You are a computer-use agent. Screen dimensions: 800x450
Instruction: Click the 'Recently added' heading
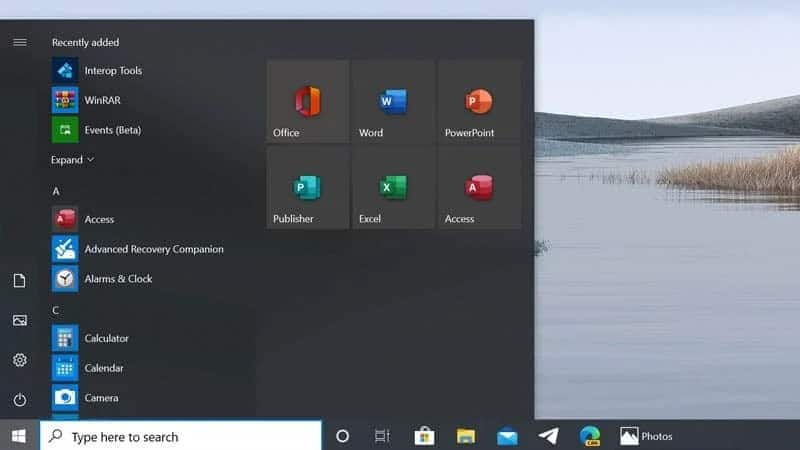85,42
